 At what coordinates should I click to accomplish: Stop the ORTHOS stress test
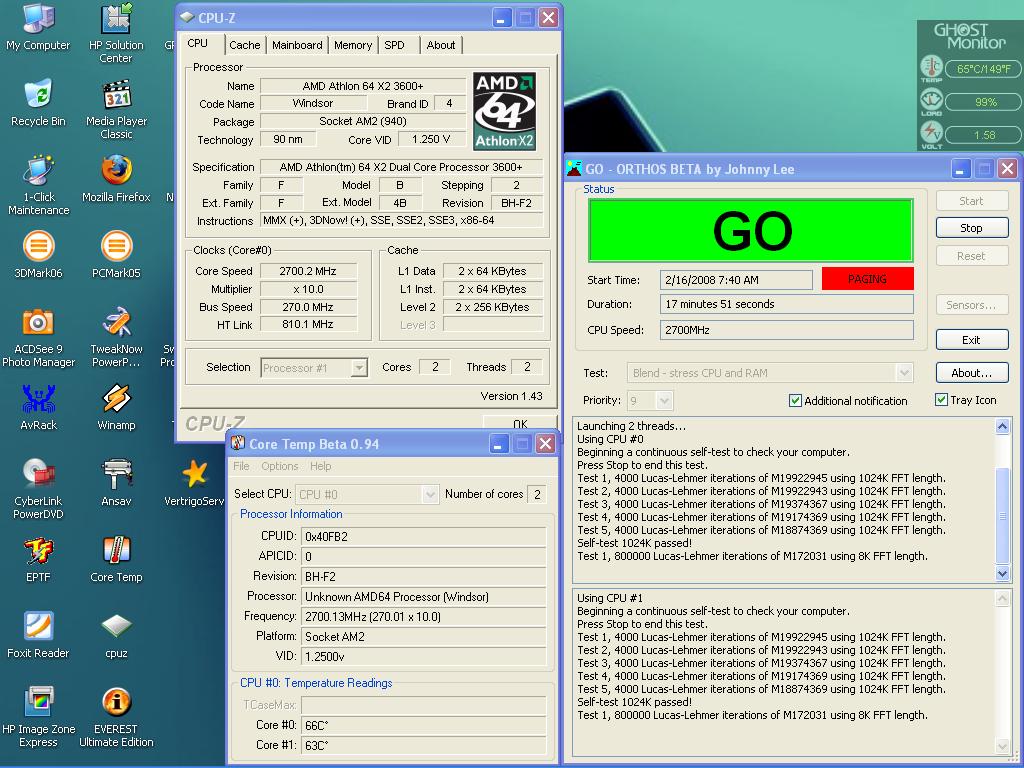[972, 228]
